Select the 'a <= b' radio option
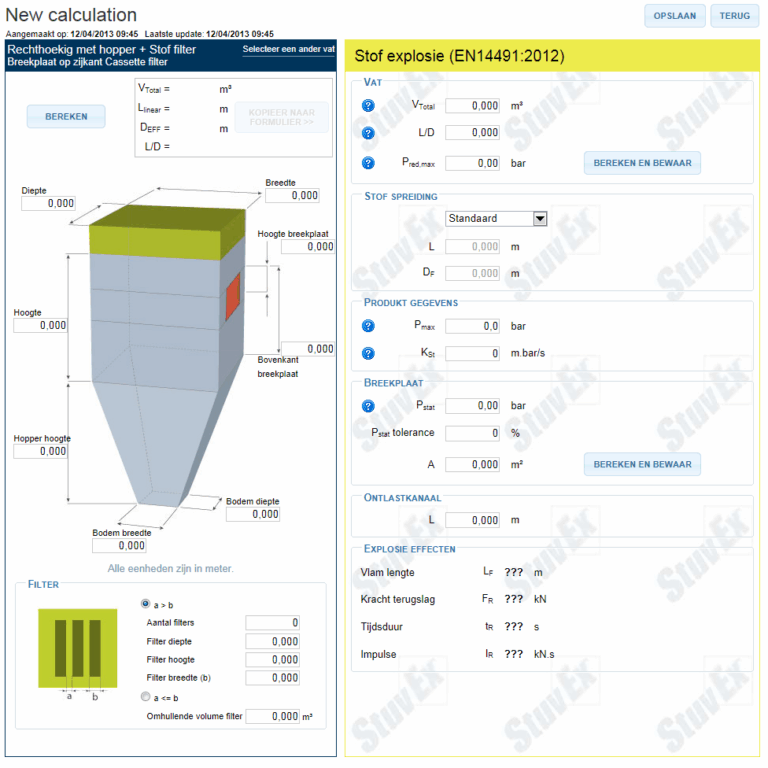Image resolution: width=768 pixels, height=768 pixels. [x=146, y=697]
